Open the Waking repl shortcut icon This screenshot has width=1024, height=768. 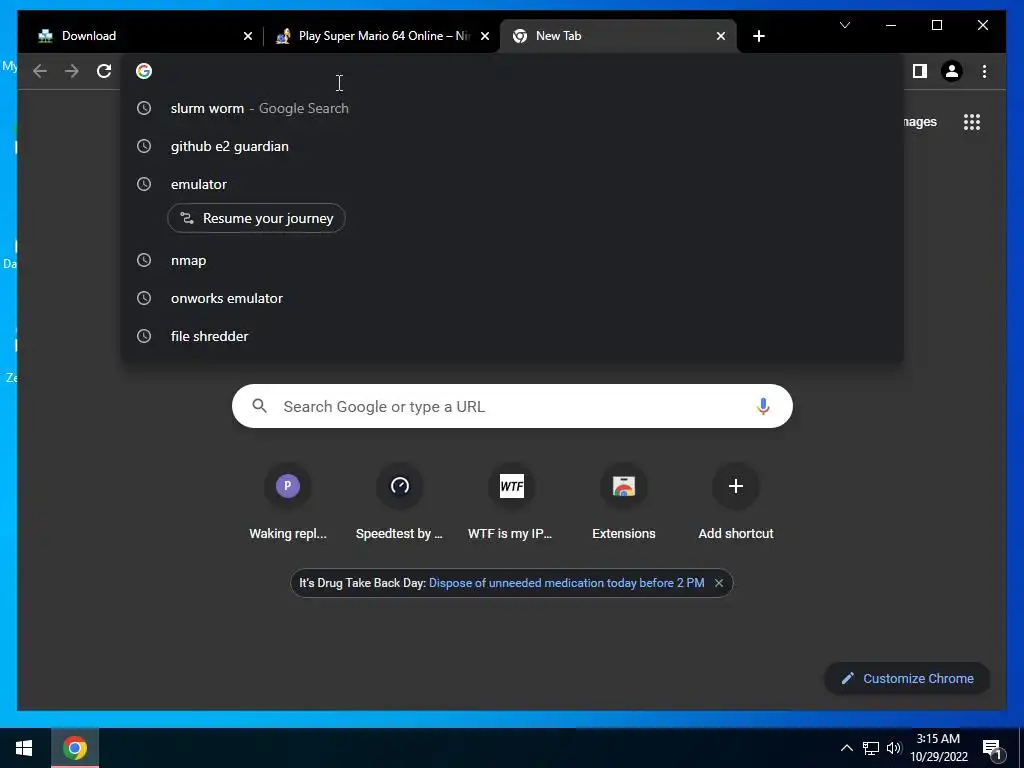[x=288, y=486]
